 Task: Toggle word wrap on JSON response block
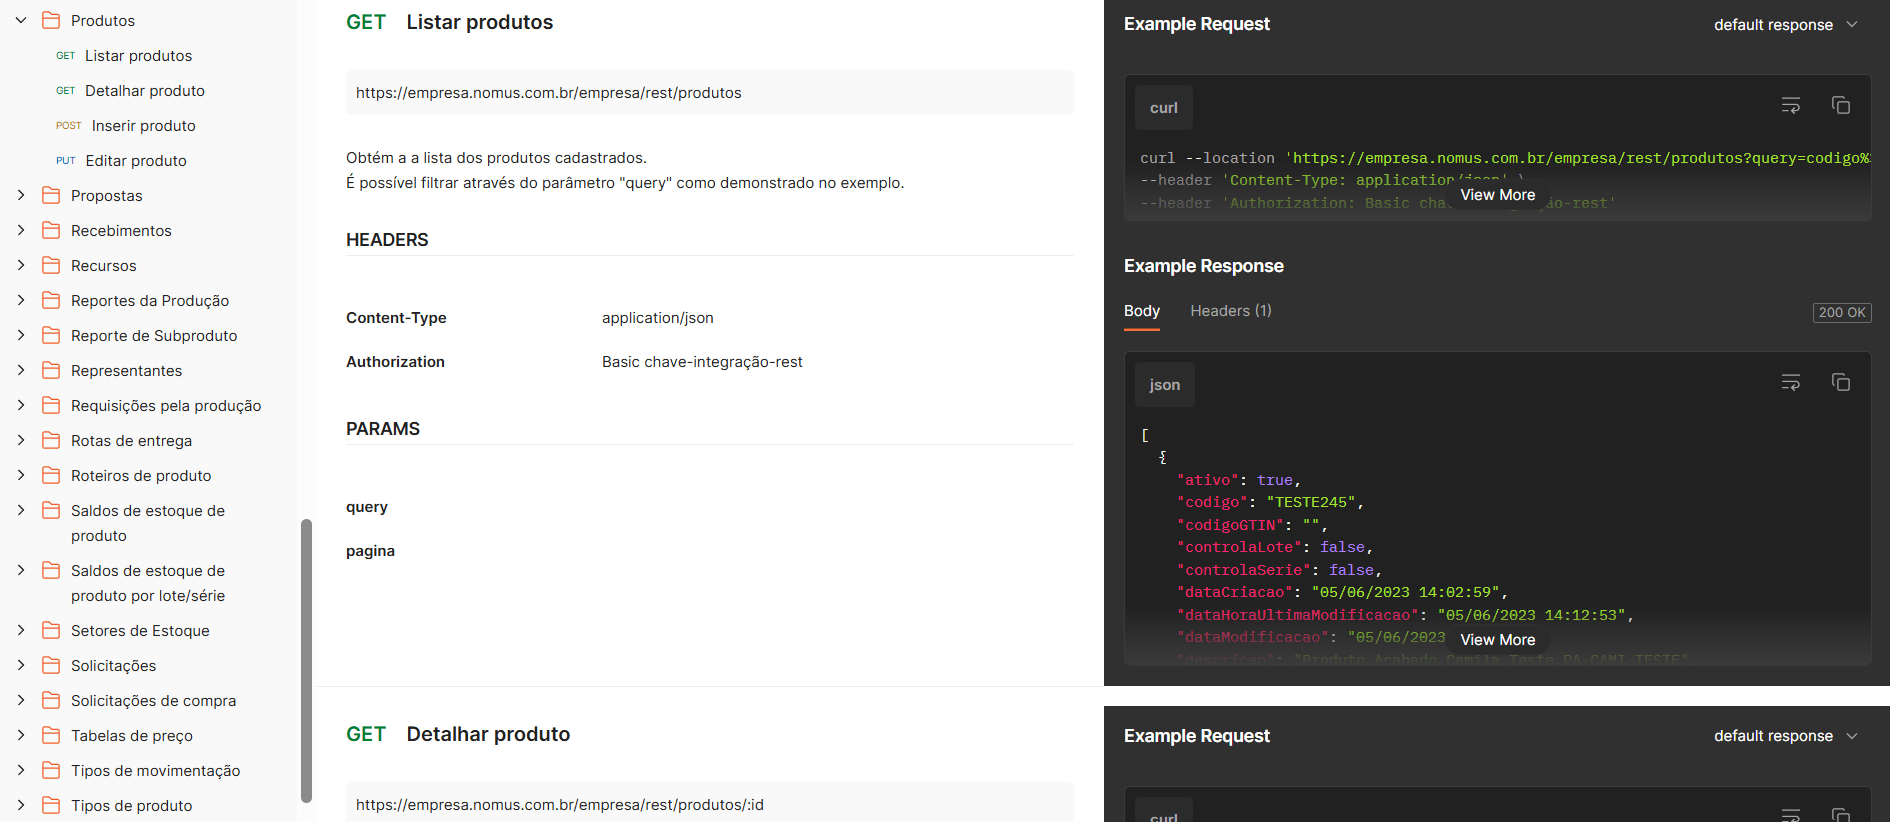coord(1790,383)
